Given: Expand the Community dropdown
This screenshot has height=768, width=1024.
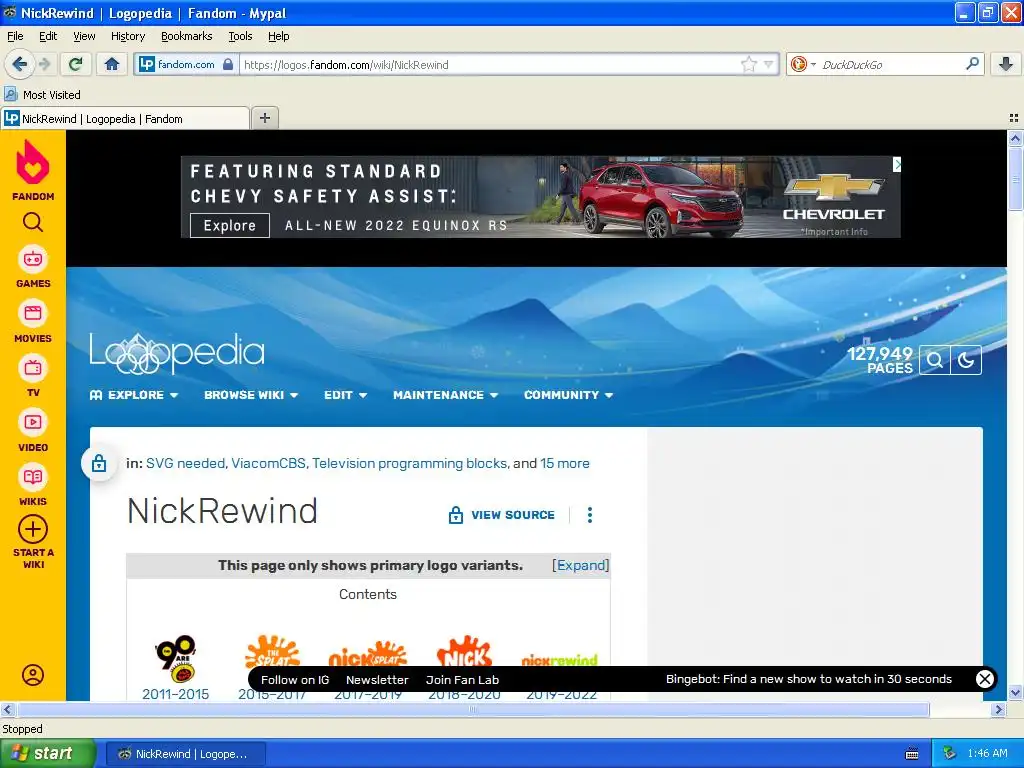Looking at the screenshot, I should pyautogui.click(x=568, y=395).
